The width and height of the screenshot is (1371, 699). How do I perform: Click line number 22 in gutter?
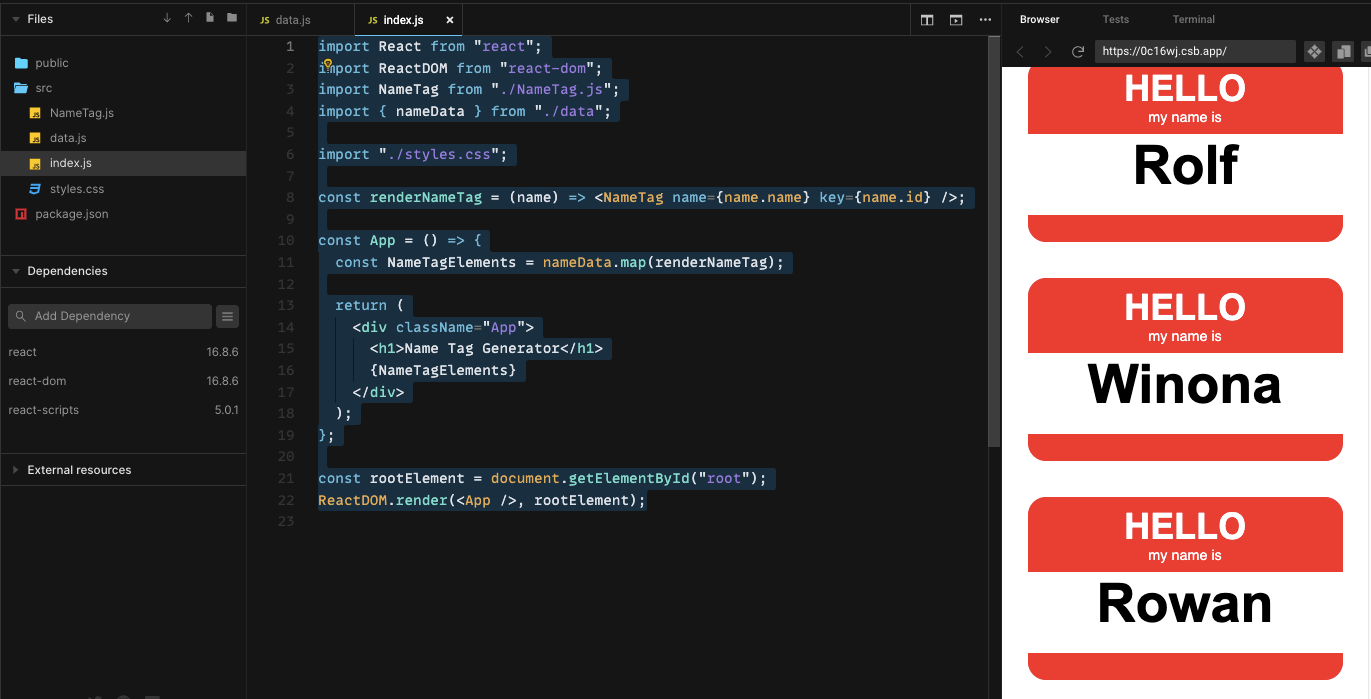coord(286,500)
